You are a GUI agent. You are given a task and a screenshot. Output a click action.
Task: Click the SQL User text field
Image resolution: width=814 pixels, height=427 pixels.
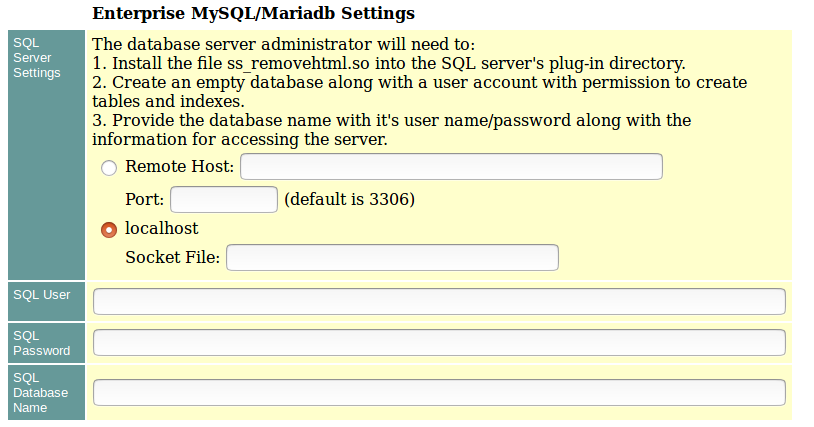pyautogui.click(x=439, y=302)
